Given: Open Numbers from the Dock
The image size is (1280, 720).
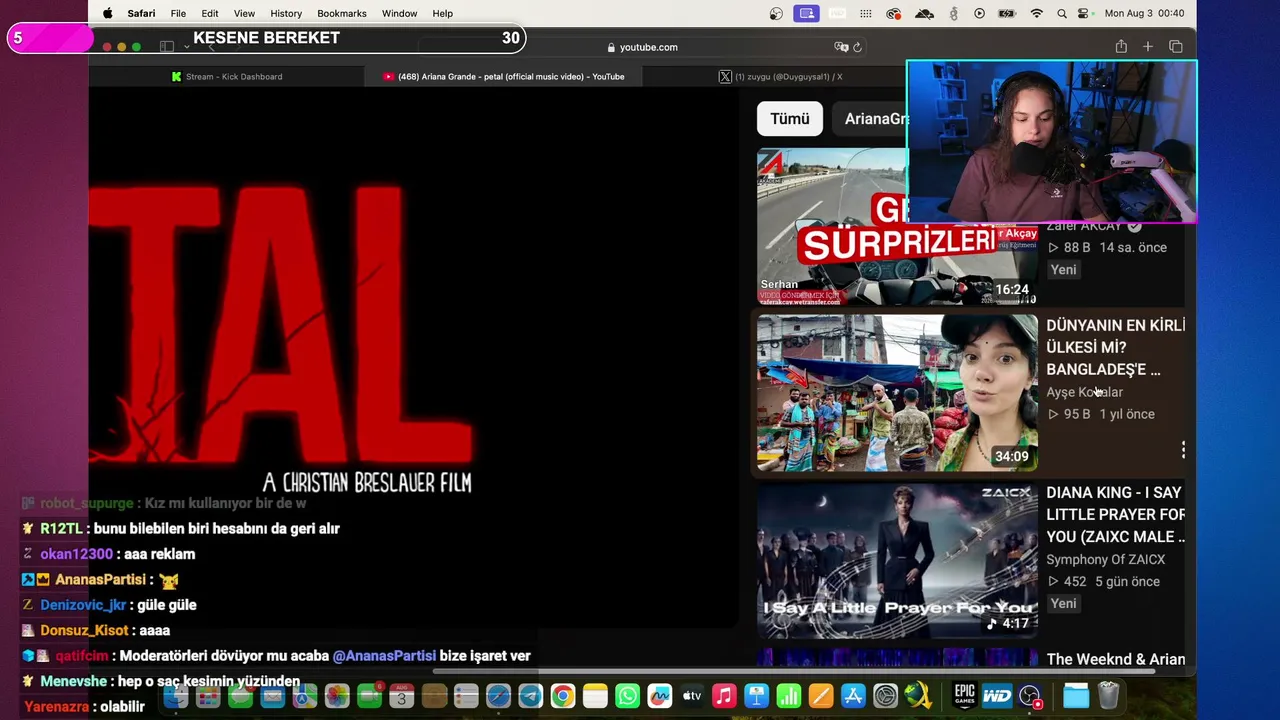Looking at the screenshot, I should click(x=788, y=696).
